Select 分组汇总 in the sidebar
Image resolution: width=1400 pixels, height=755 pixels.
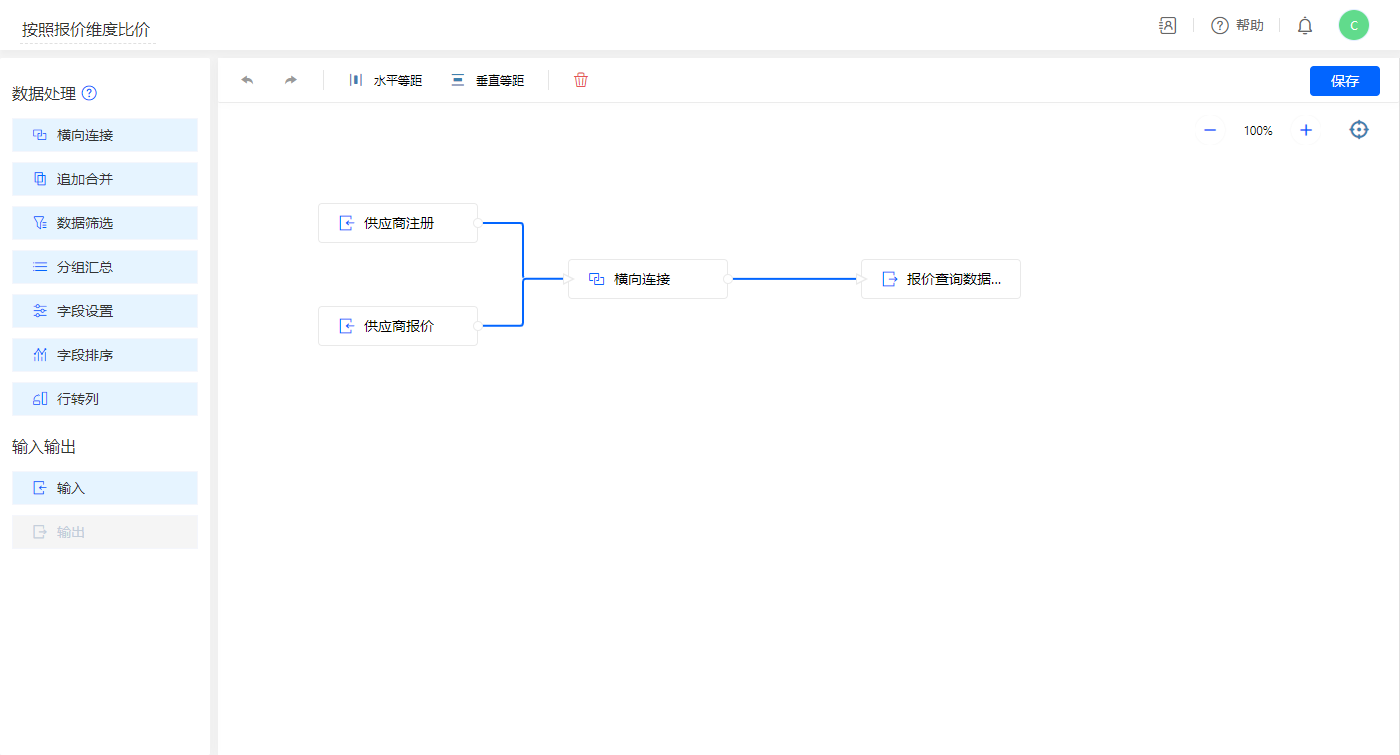coord(105,267)
